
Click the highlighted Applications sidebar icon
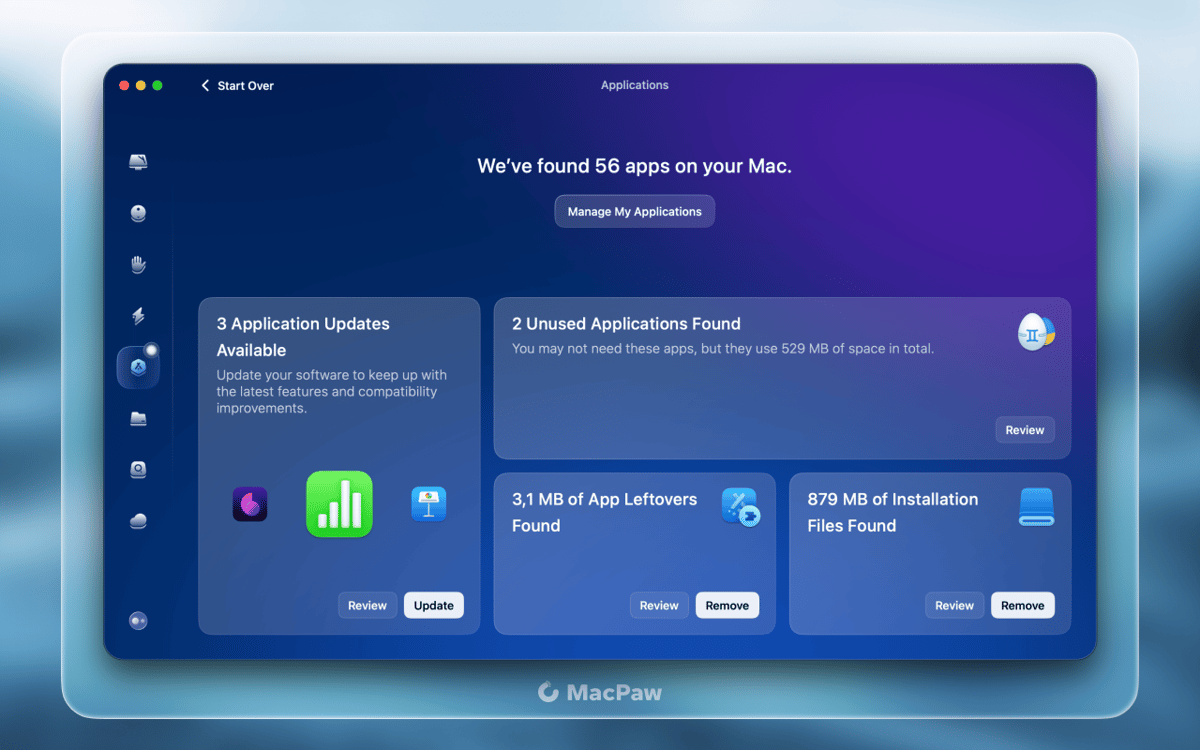tap(138, 367)
